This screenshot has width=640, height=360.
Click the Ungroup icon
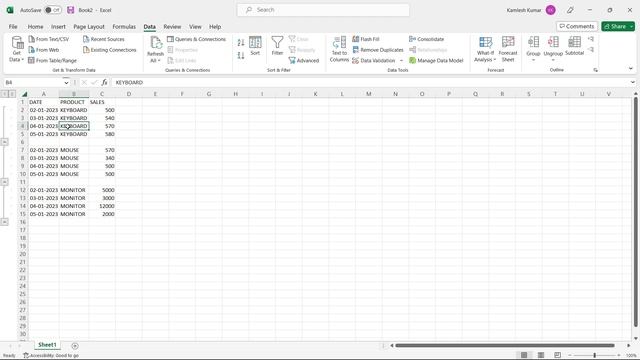(553, 42)
